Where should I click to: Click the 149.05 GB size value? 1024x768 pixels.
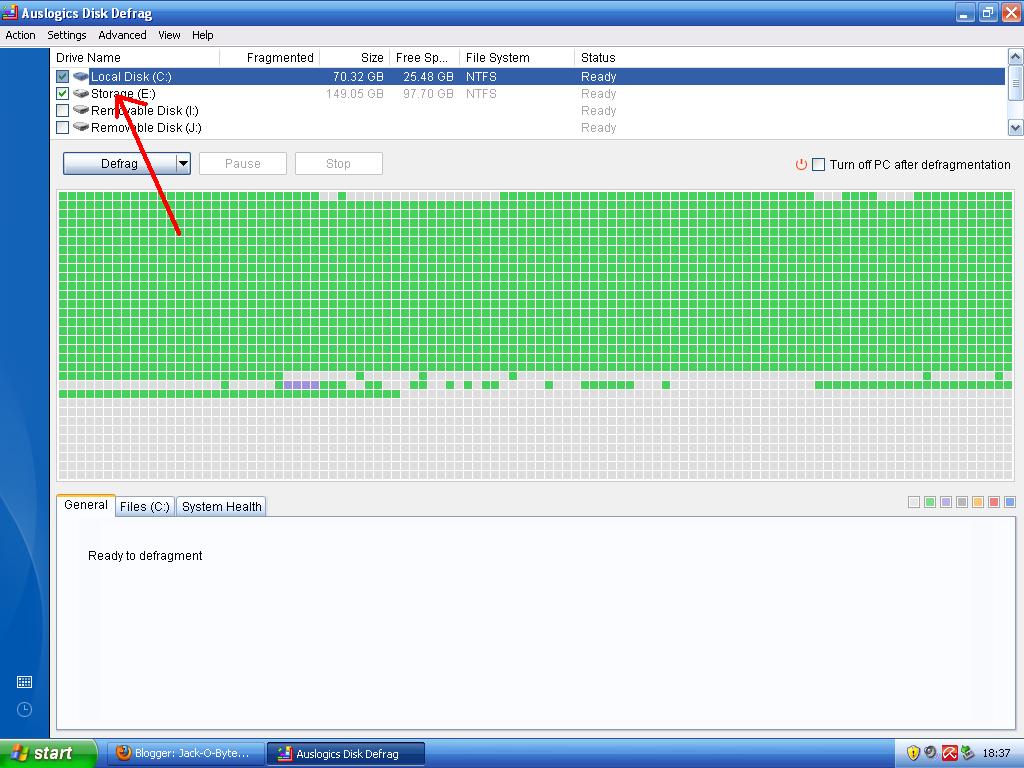(x=355, y=93)
